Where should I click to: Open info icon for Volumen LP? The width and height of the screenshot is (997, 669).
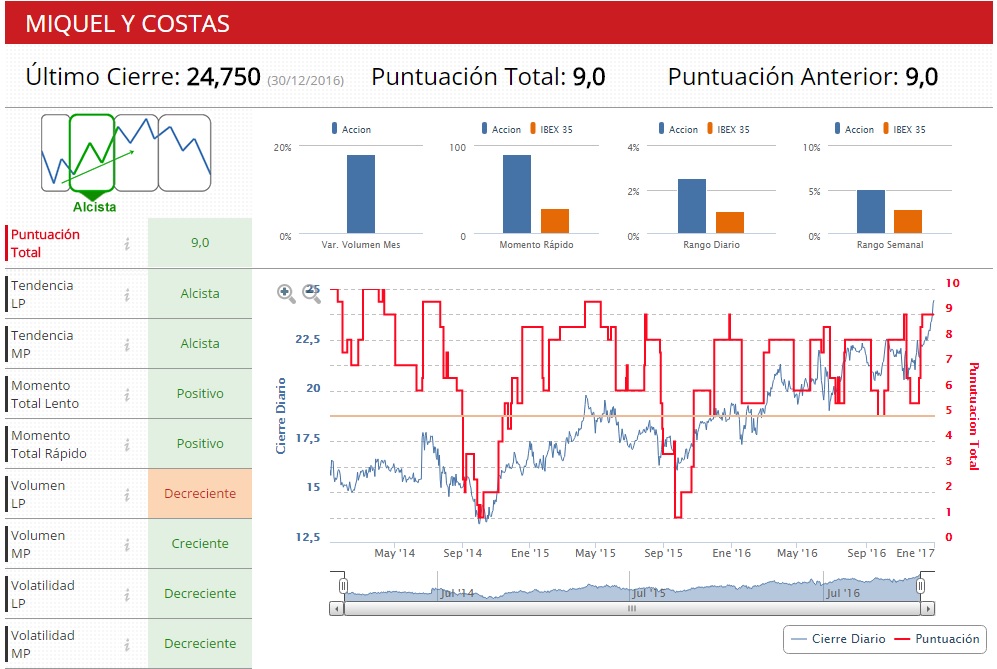[x=127, y=495]
